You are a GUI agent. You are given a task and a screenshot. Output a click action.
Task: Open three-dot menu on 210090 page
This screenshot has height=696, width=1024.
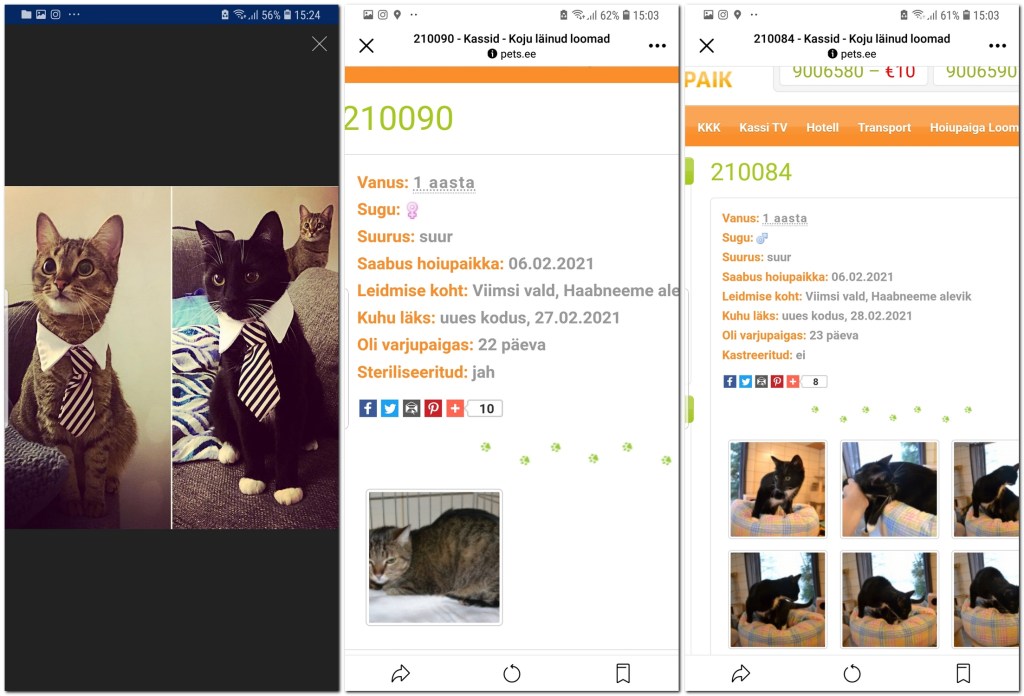657,46
